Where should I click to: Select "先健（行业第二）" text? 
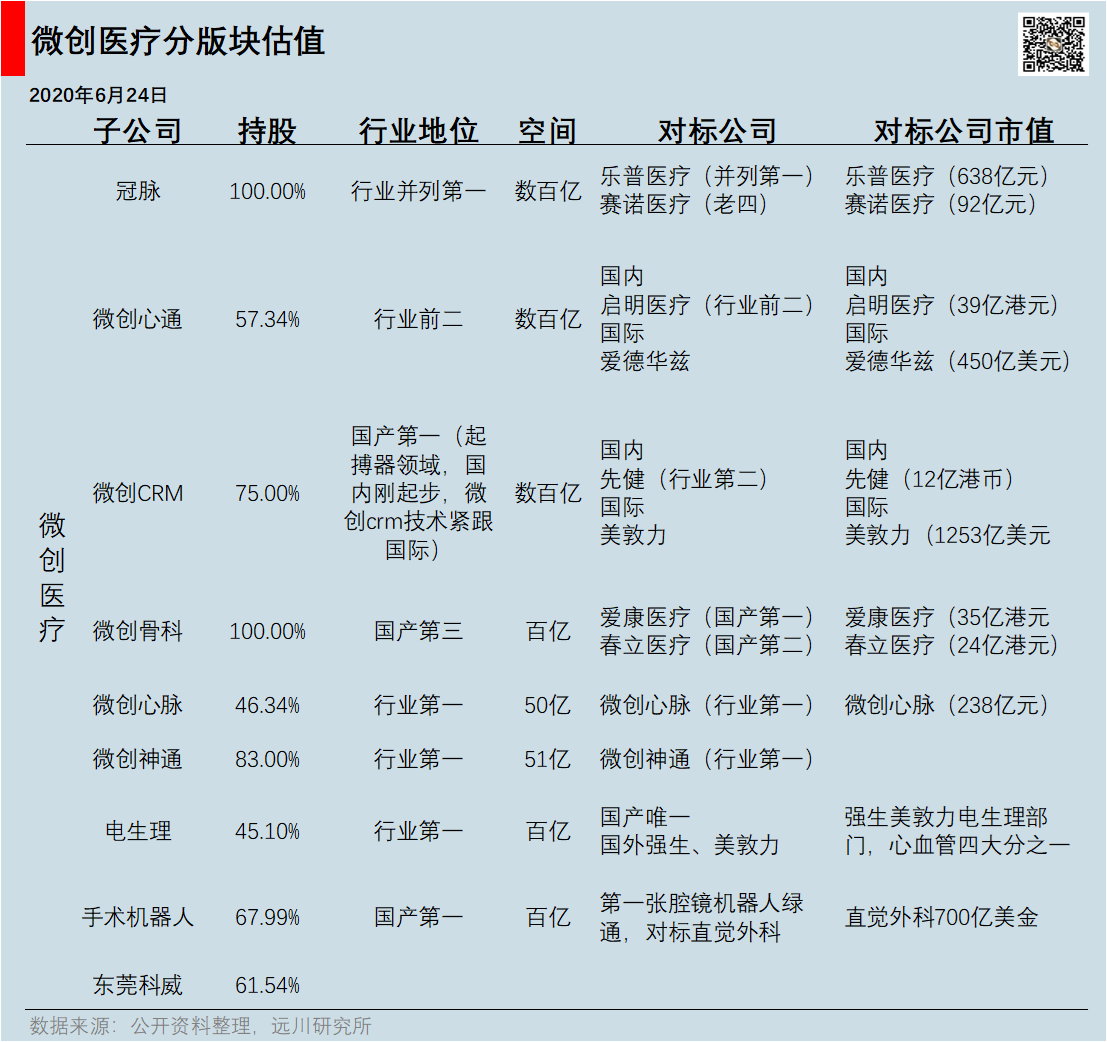point(684,479)
